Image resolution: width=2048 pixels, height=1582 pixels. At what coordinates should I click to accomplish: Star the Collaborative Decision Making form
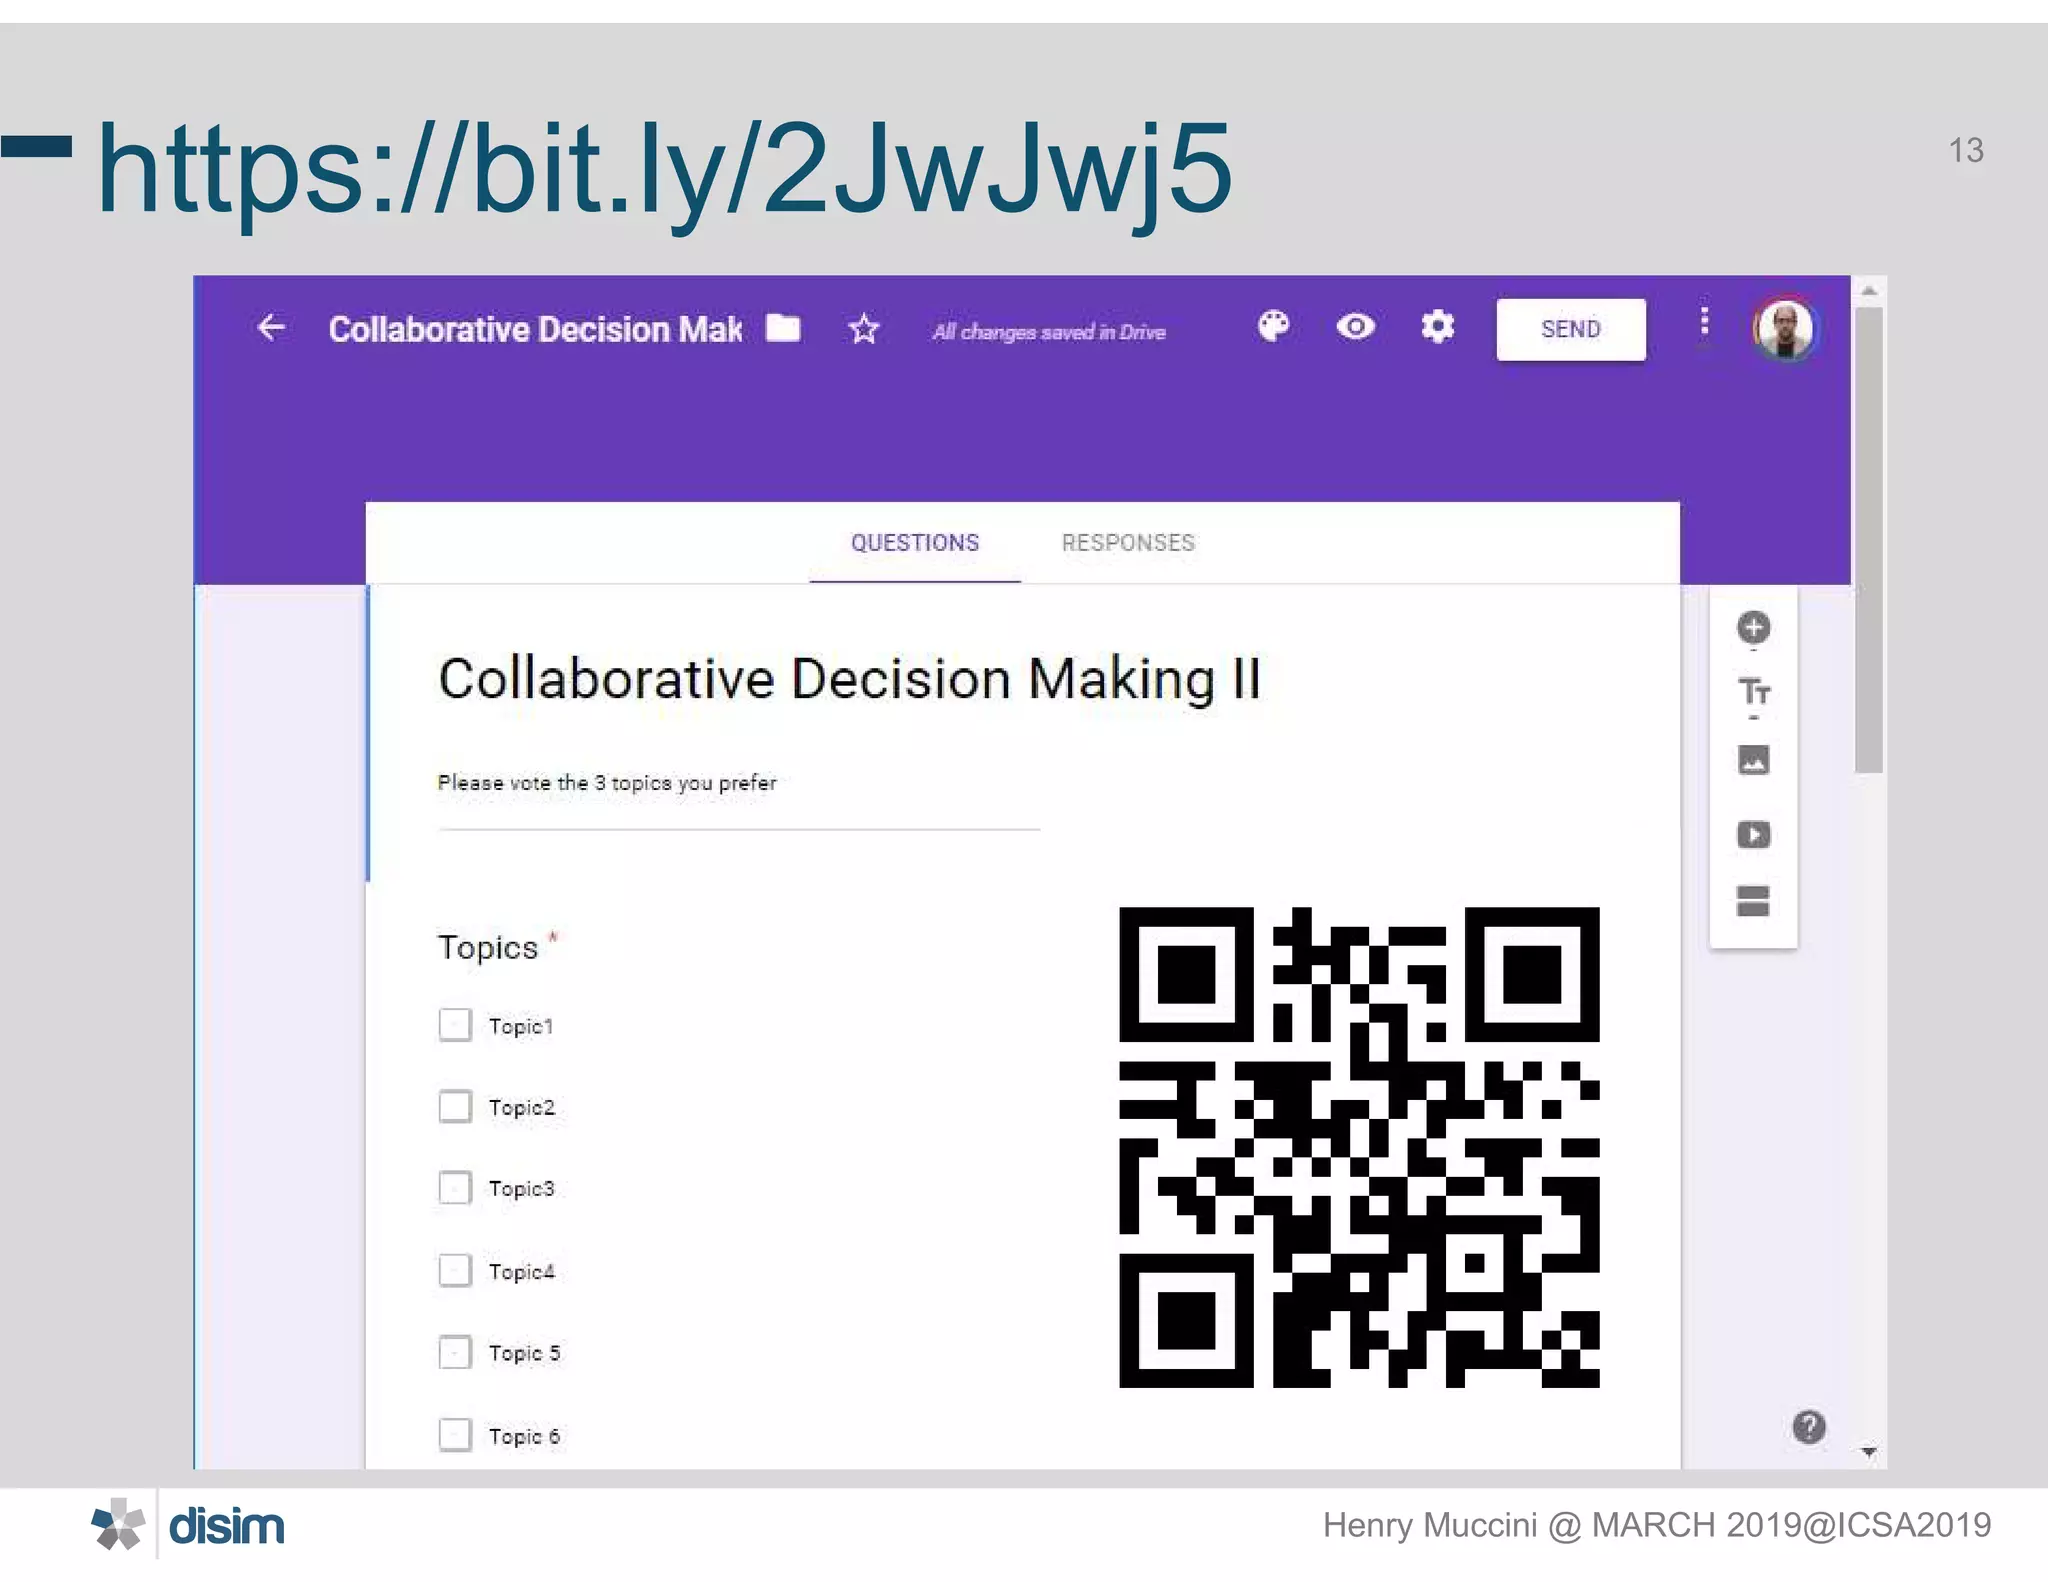(x=864, y=329)
